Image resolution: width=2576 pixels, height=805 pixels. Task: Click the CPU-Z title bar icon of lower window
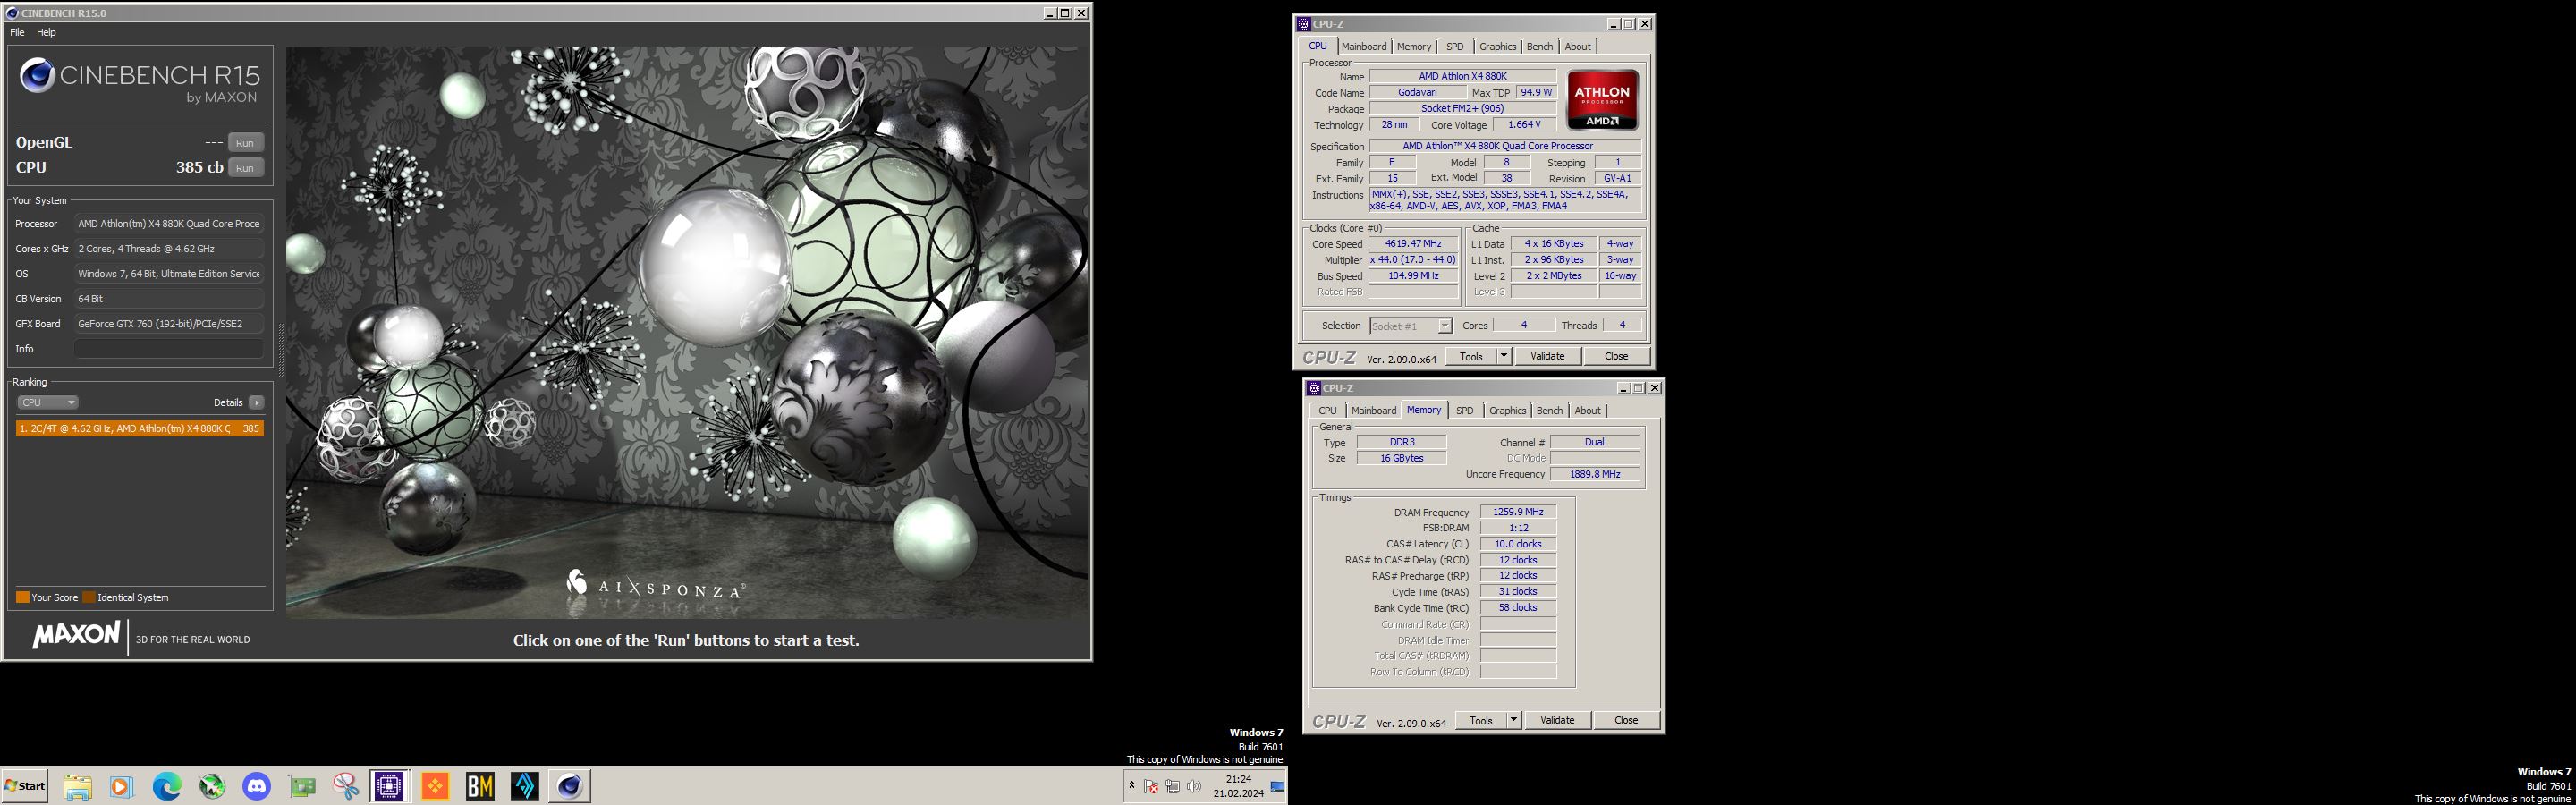pyautogui.click(x=1313, y=388)
